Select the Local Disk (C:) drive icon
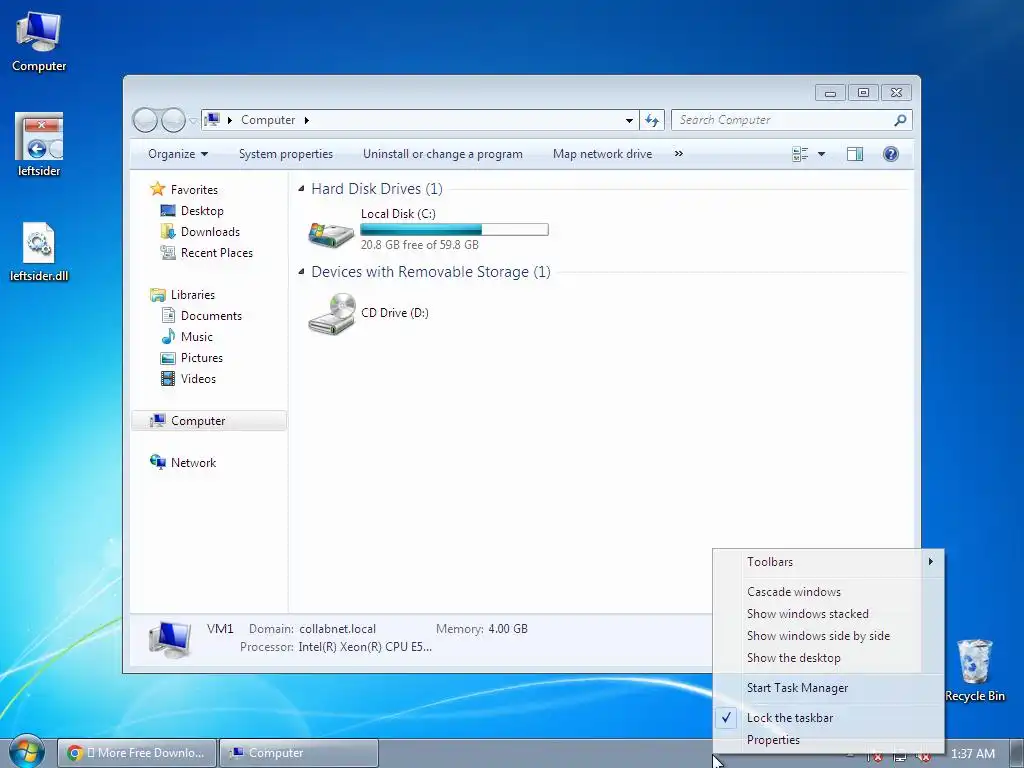Viewport: 1024px width, 768px height. (x=331, y=234)
